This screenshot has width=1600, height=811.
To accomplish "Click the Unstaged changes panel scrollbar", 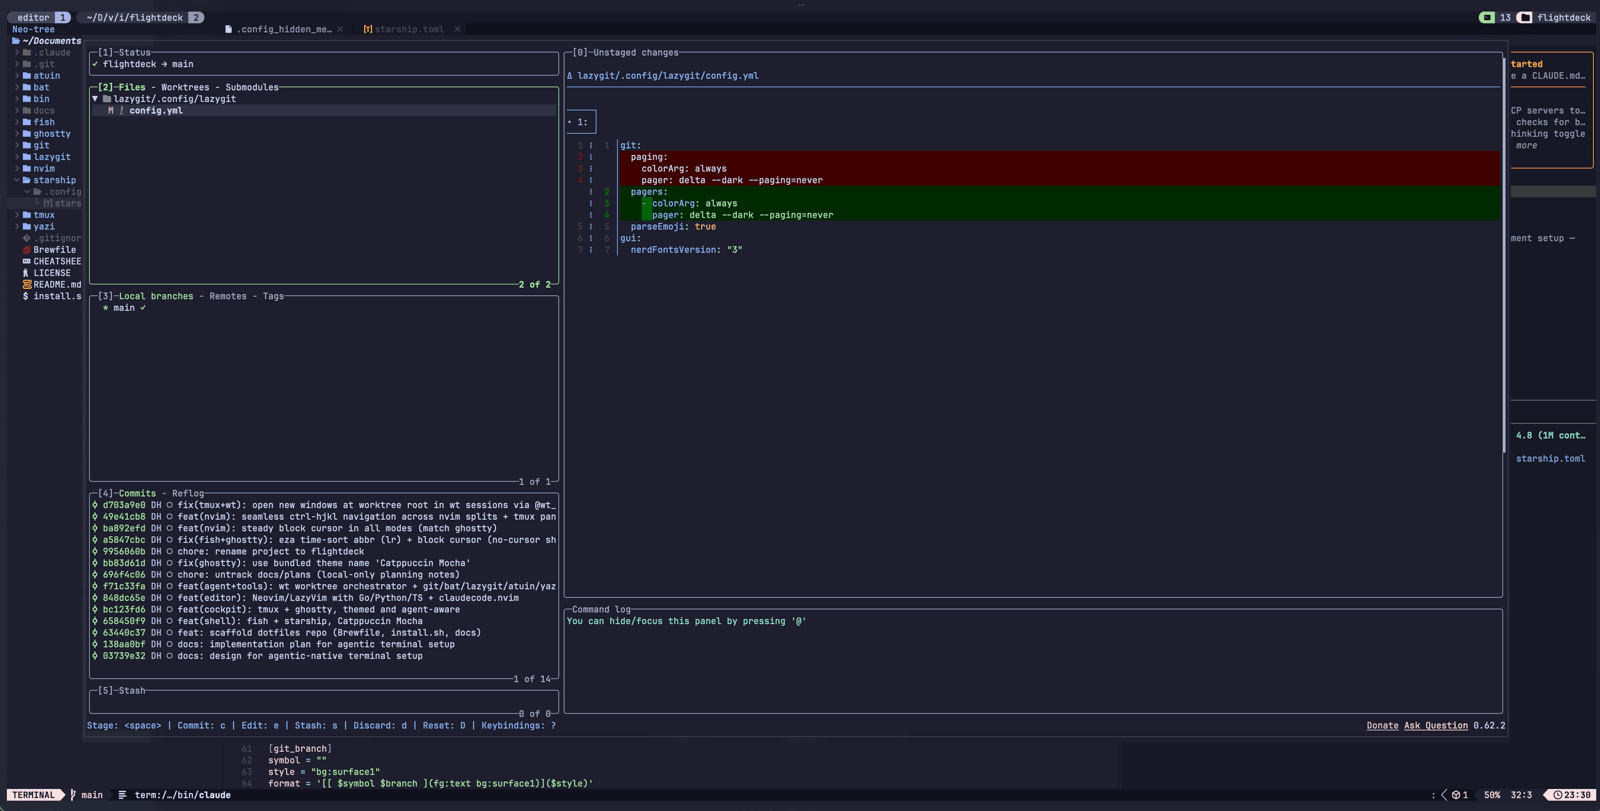I will click(1503, 255).
